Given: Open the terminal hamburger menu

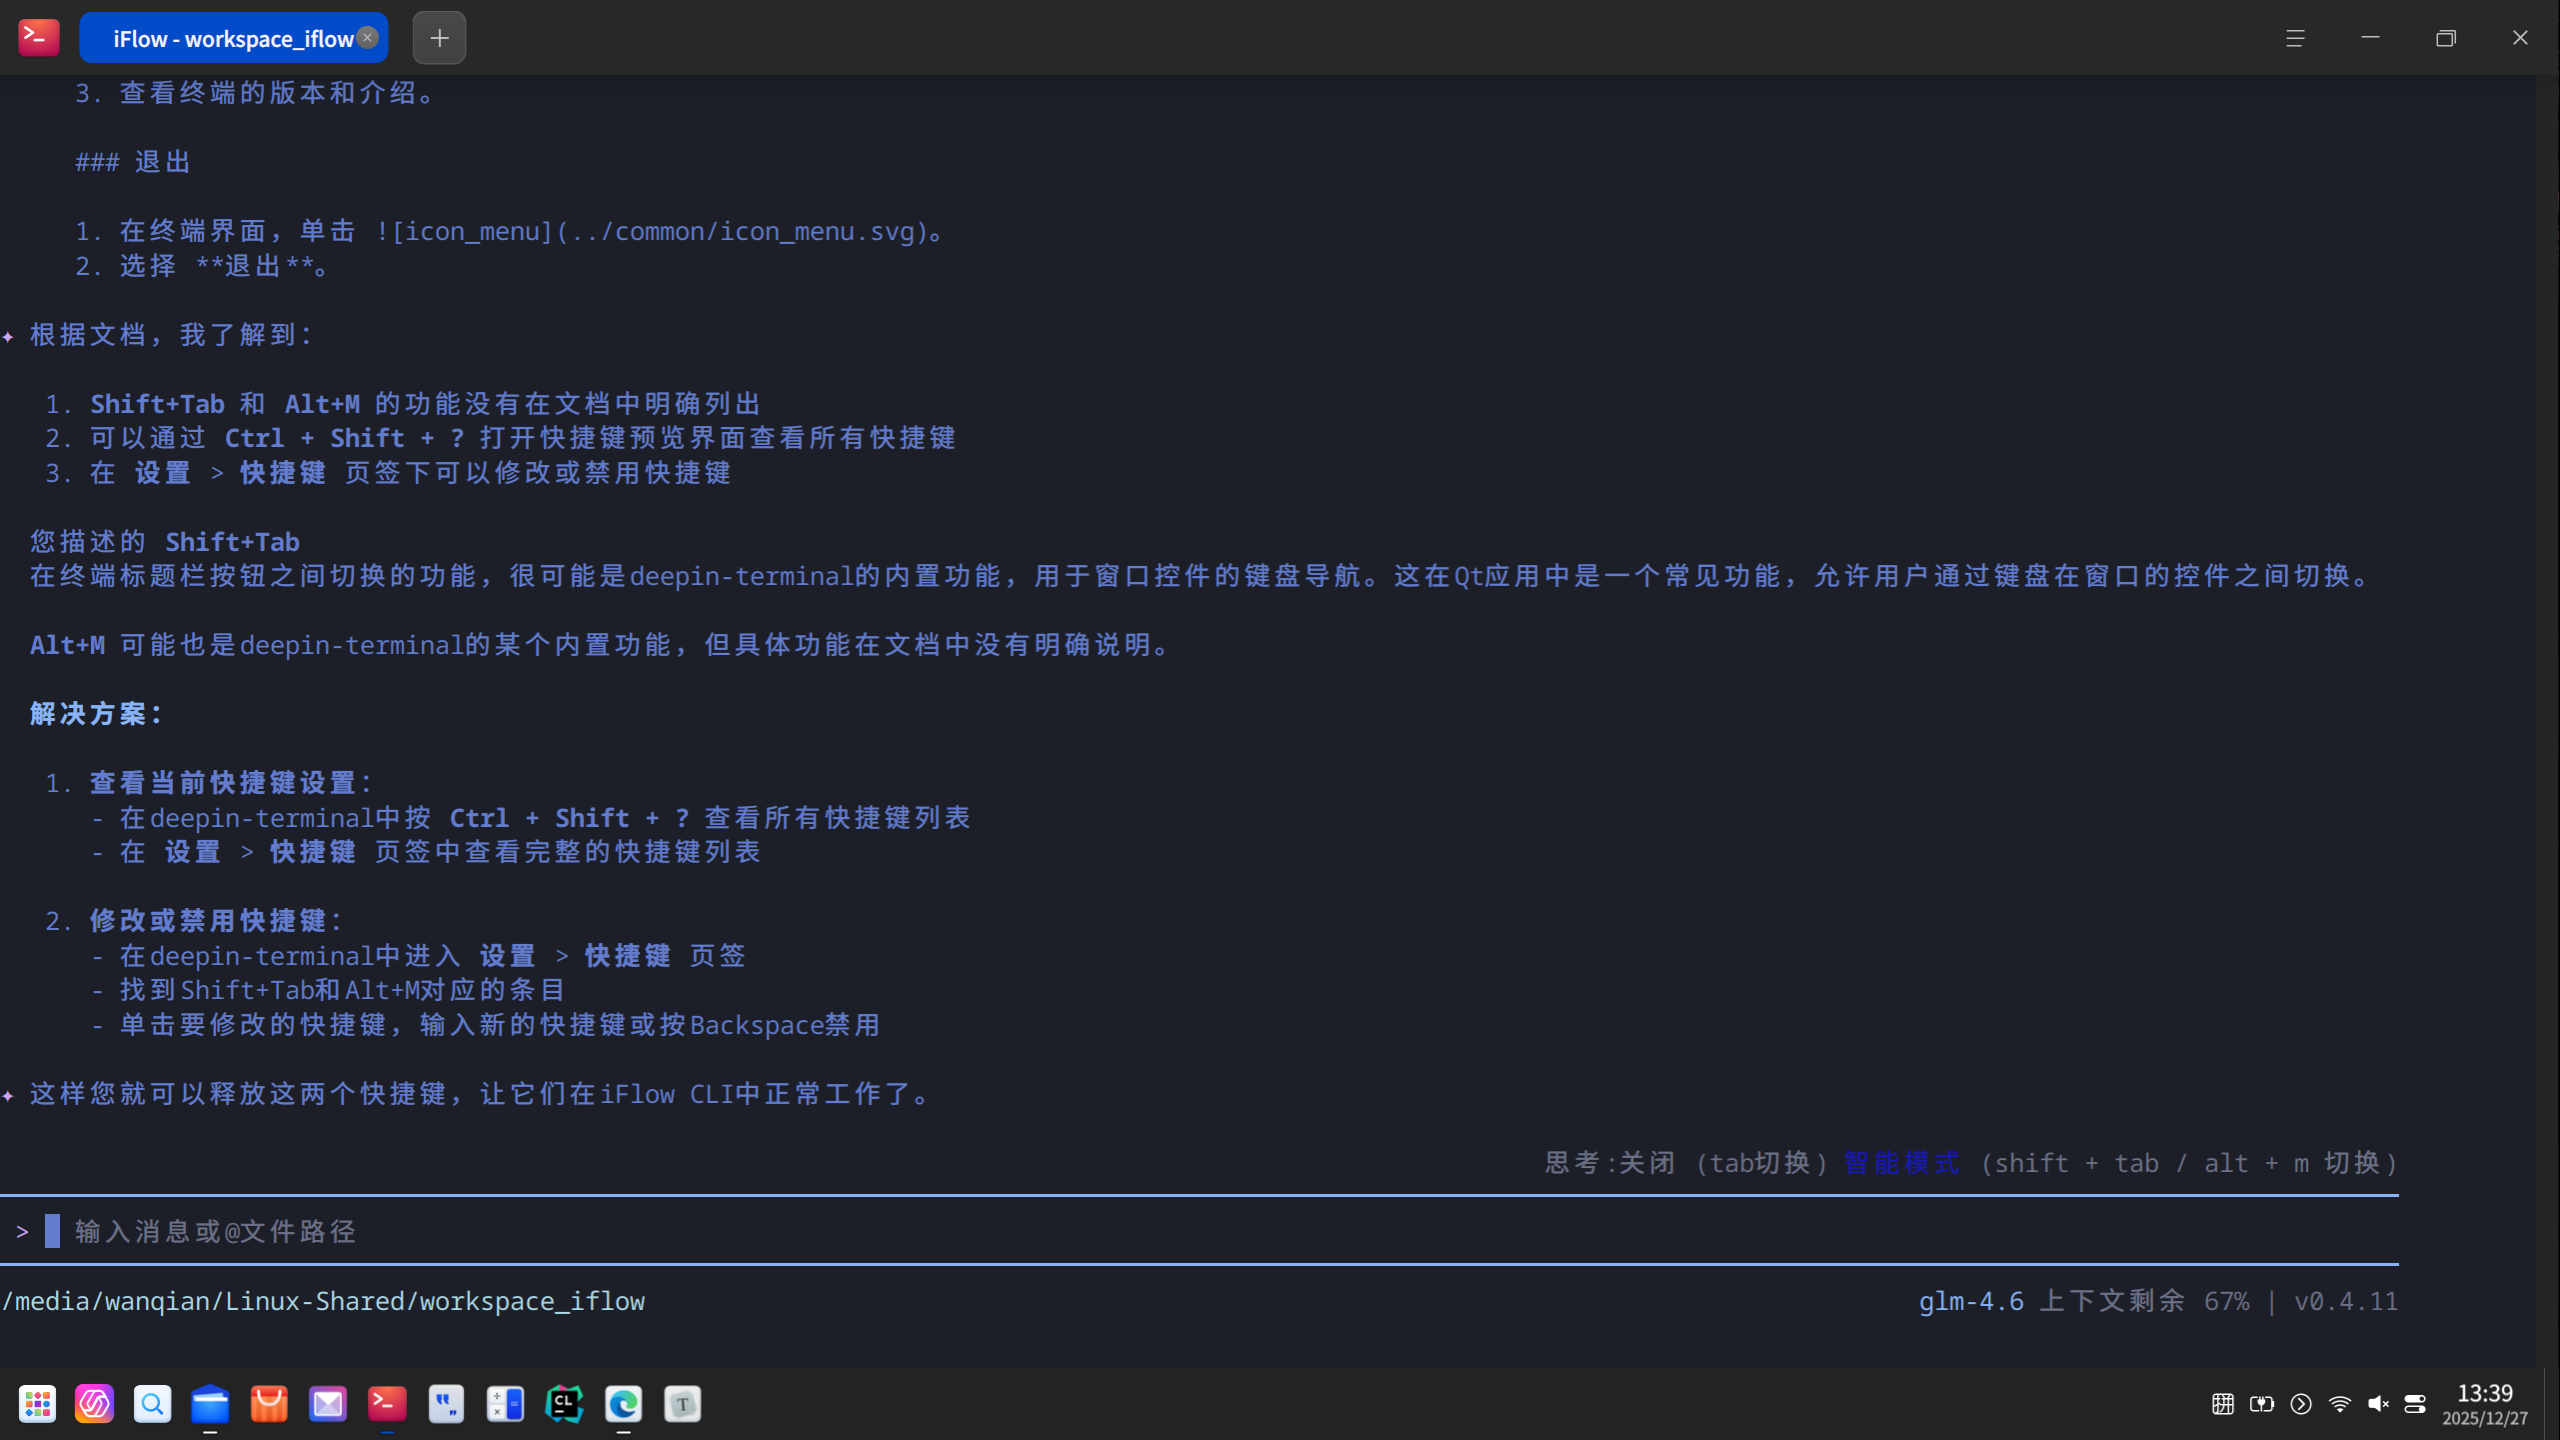Looking at the screenshot, I should (x=2295, y=38).
